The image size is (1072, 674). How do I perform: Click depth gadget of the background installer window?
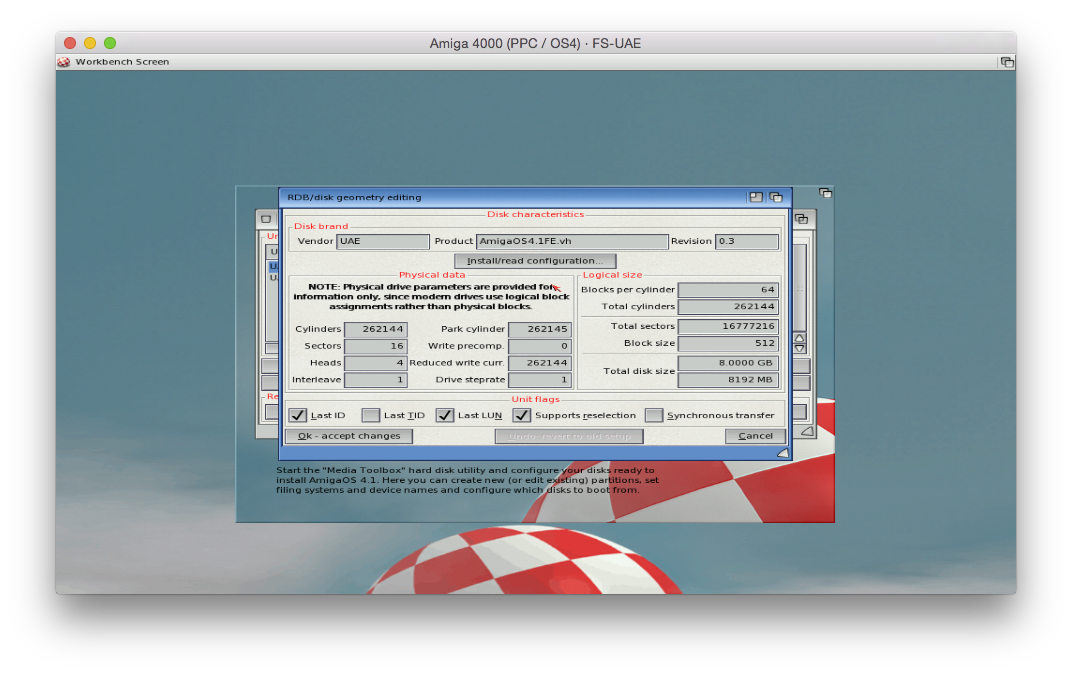coord(825,193)
